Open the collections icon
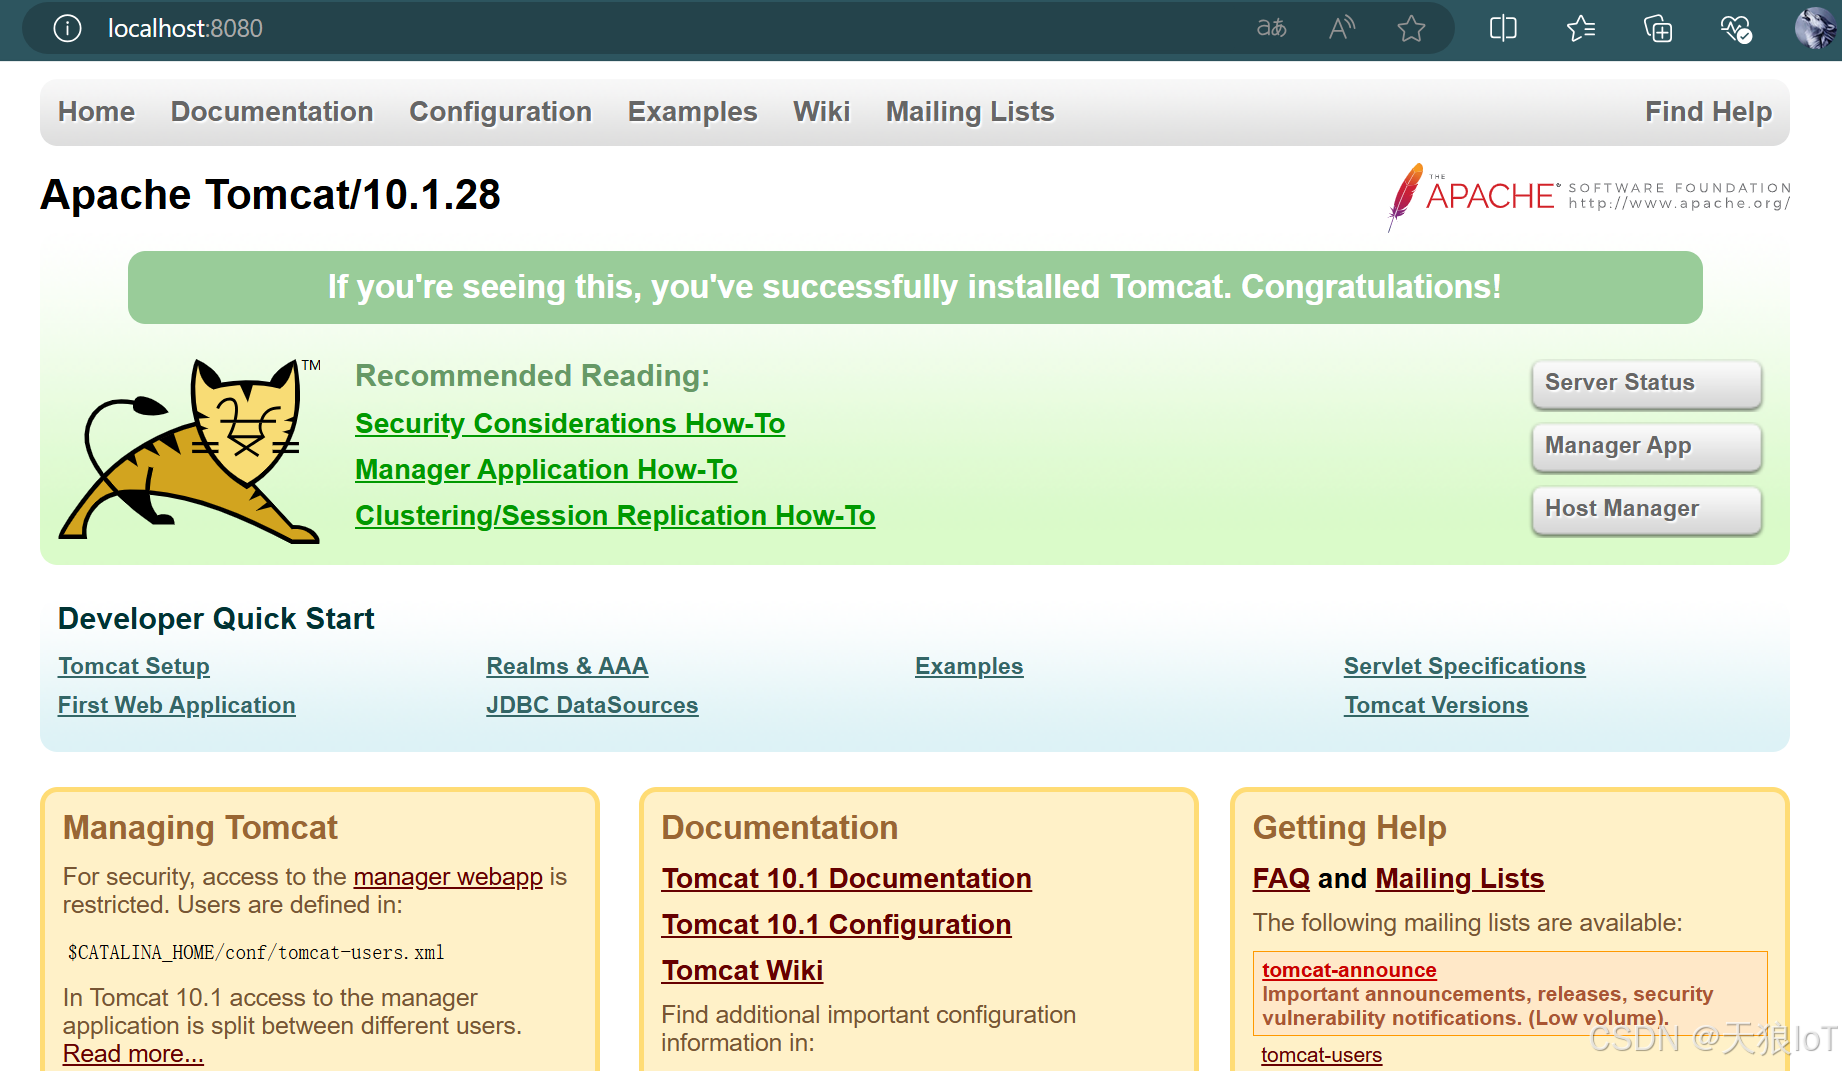Image resolution: width=1842 pixels, height=1071 pixels. click(1658, 28)
